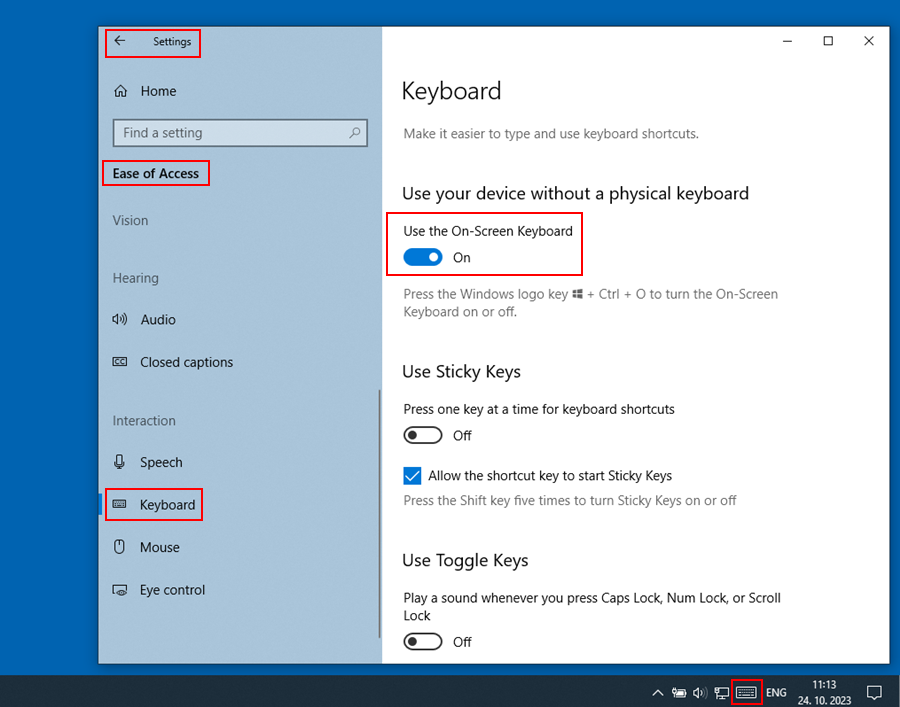The image size is (900, 707).
Task: Open the Home settings page
Action: (145, 91)
